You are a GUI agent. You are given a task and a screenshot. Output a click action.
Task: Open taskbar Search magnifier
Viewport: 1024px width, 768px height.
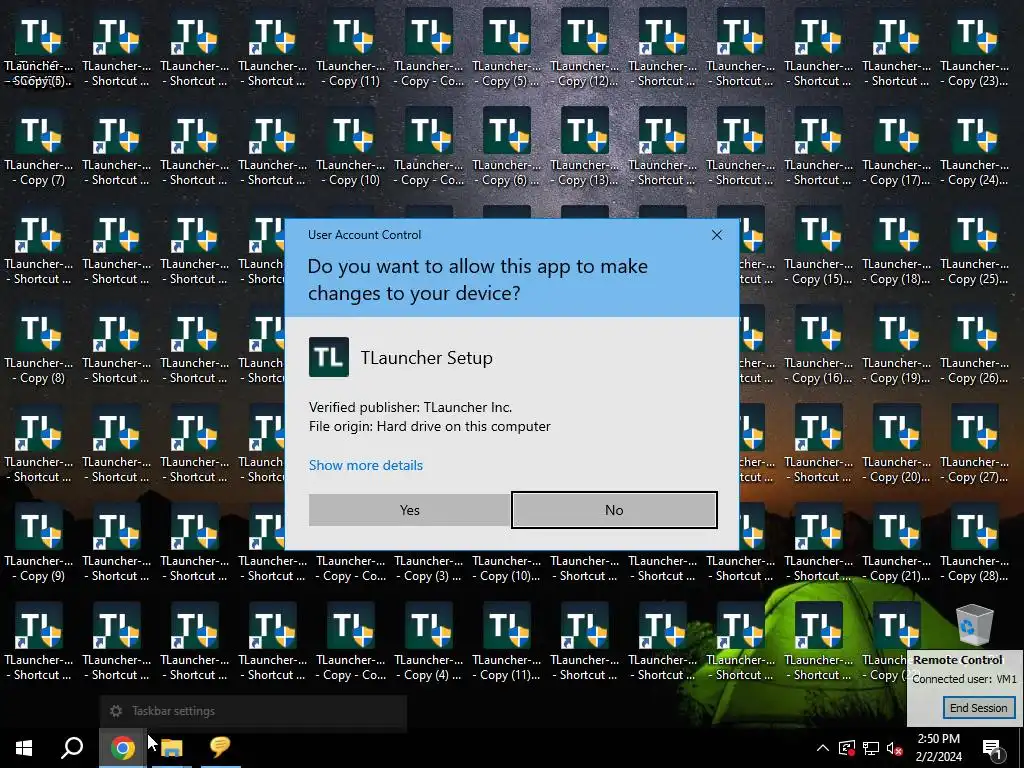(72, 748)
